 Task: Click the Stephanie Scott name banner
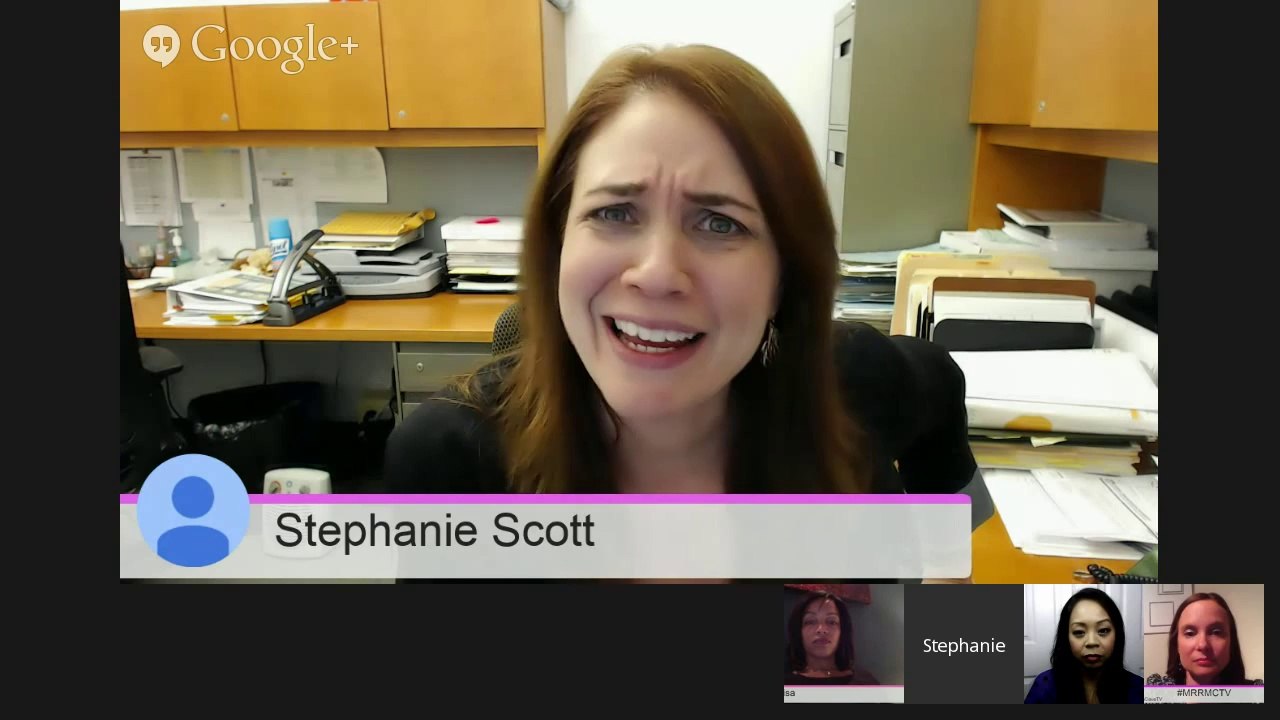[x=545, y=536]
